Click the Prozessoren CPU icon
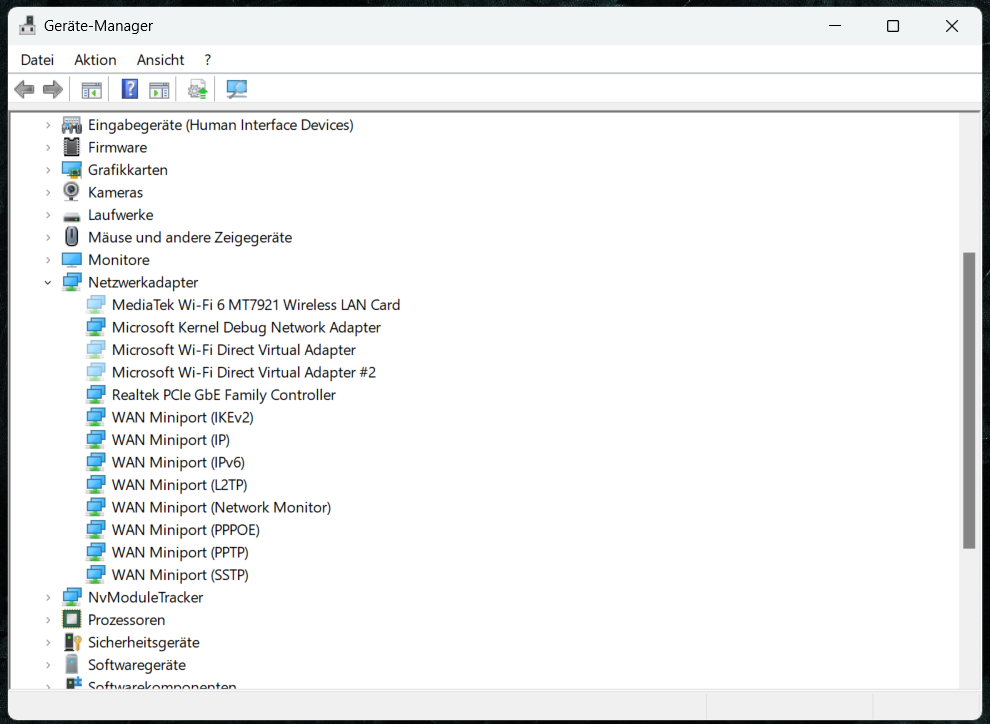 point(72,619)
